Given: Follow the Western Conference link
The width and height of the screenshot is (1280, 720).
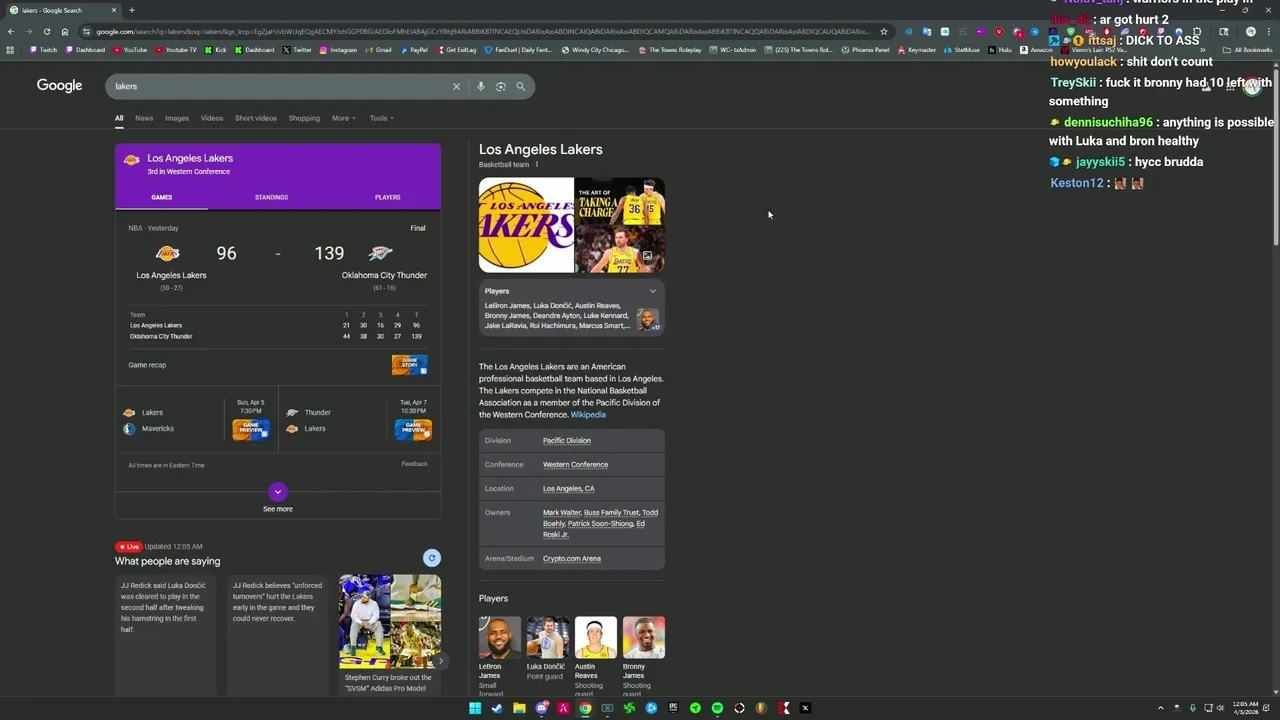Looking at the screenshot, I should (575, 465).
